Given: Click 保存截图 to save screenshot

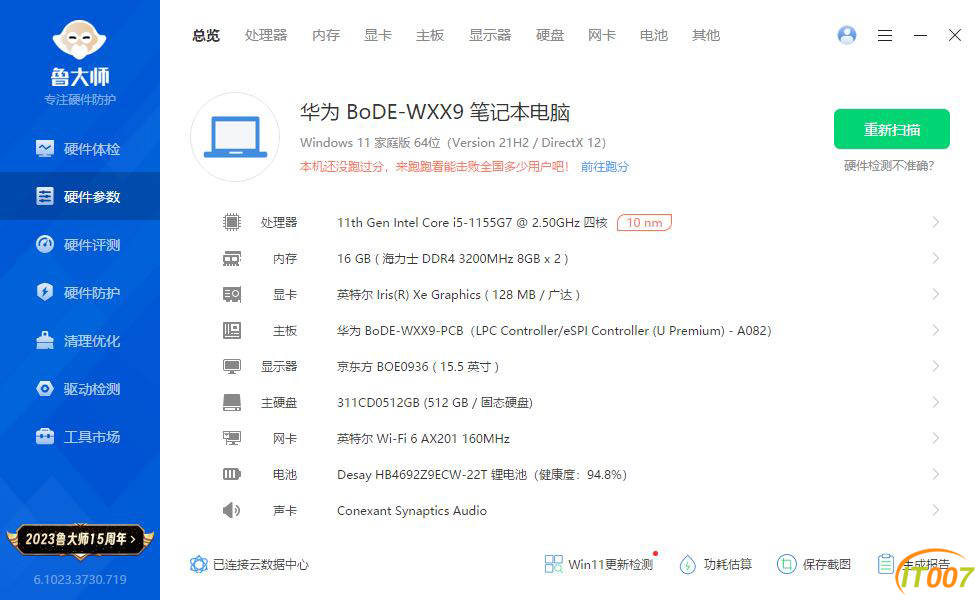Looking at the screenshot, I should [814, 564].
